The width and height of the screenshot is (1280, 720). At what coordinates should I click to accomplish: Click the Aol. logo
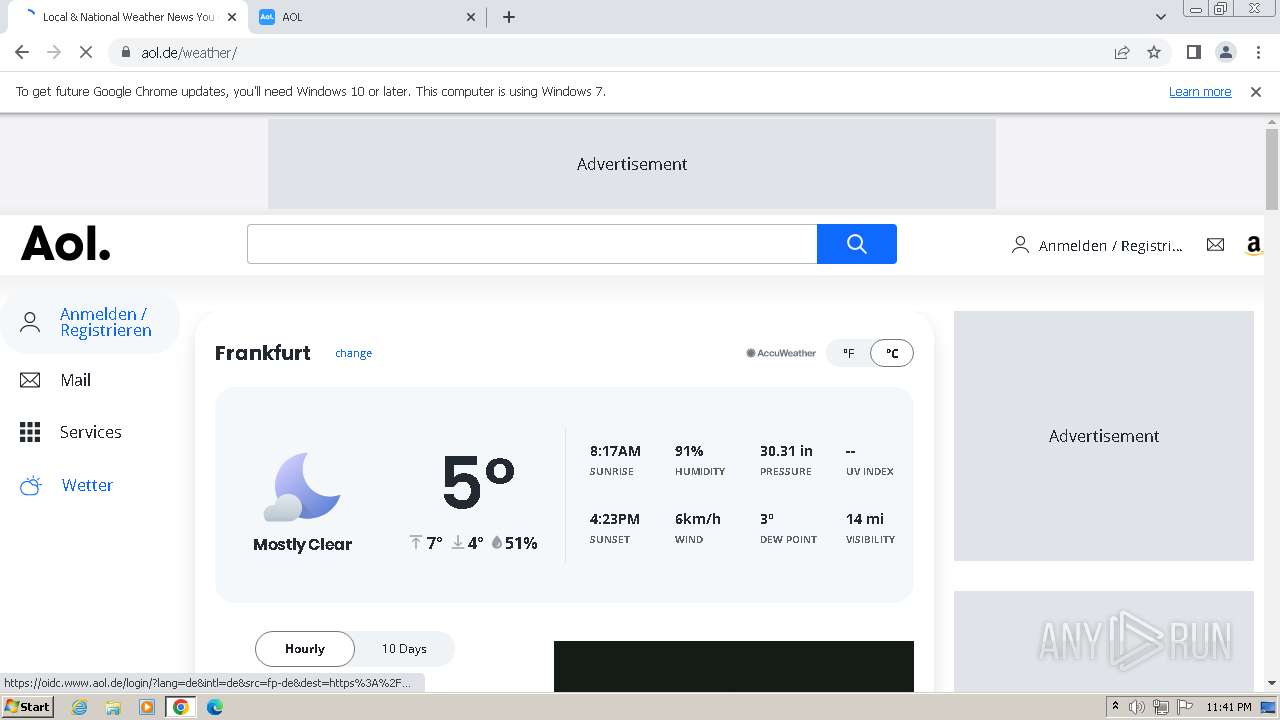tap(66, 243)
